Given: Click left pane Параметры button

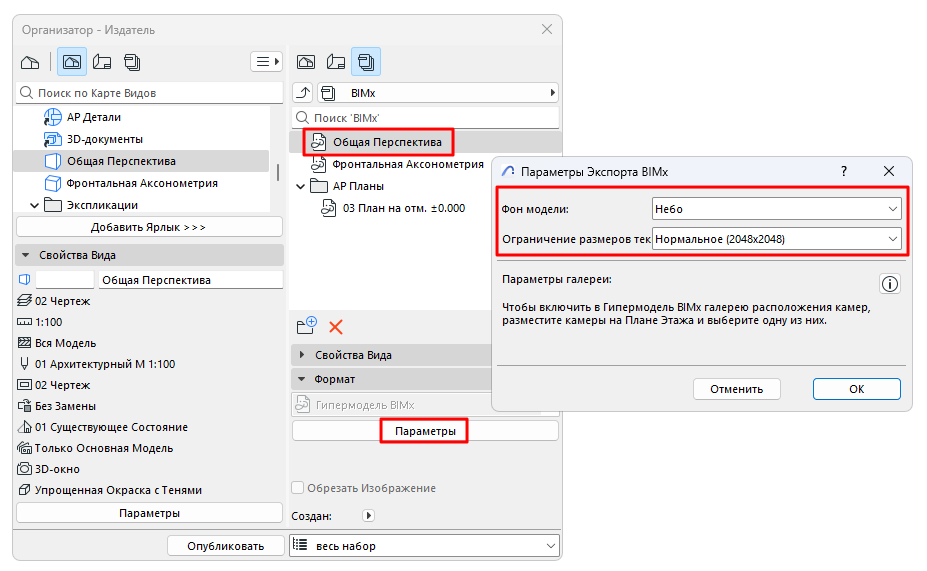Looking at the screenshot, I should 149,513.
